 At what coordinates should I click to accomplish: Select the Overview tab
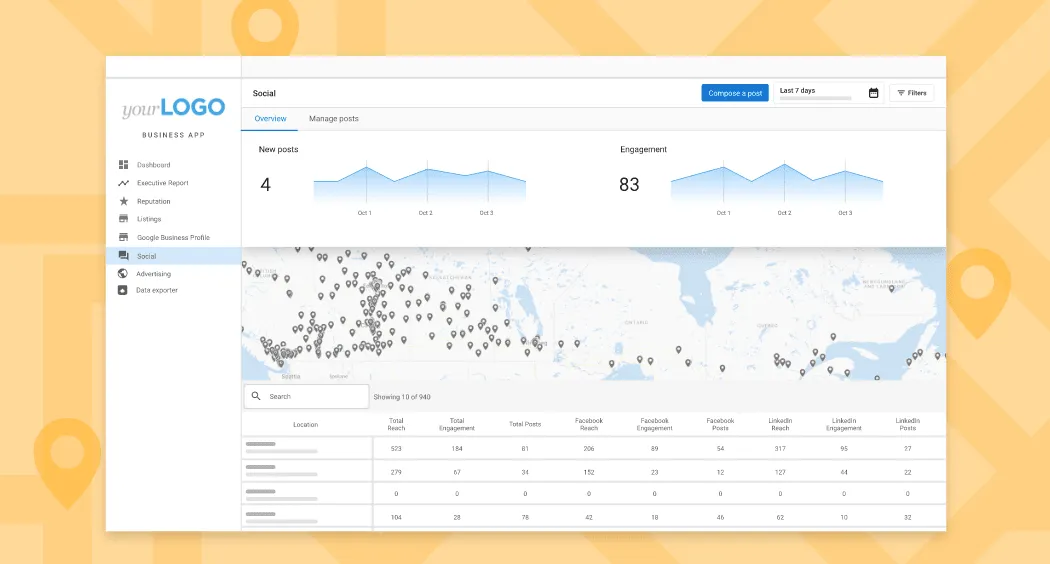pos(270,119)
